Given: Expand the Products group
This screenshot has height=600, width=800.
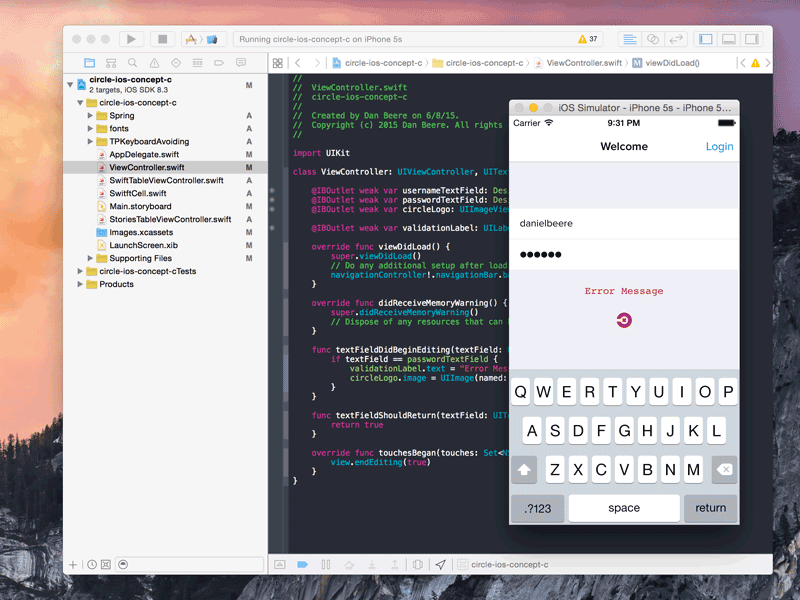Looking at the screenshot, I should coord(81,283).
